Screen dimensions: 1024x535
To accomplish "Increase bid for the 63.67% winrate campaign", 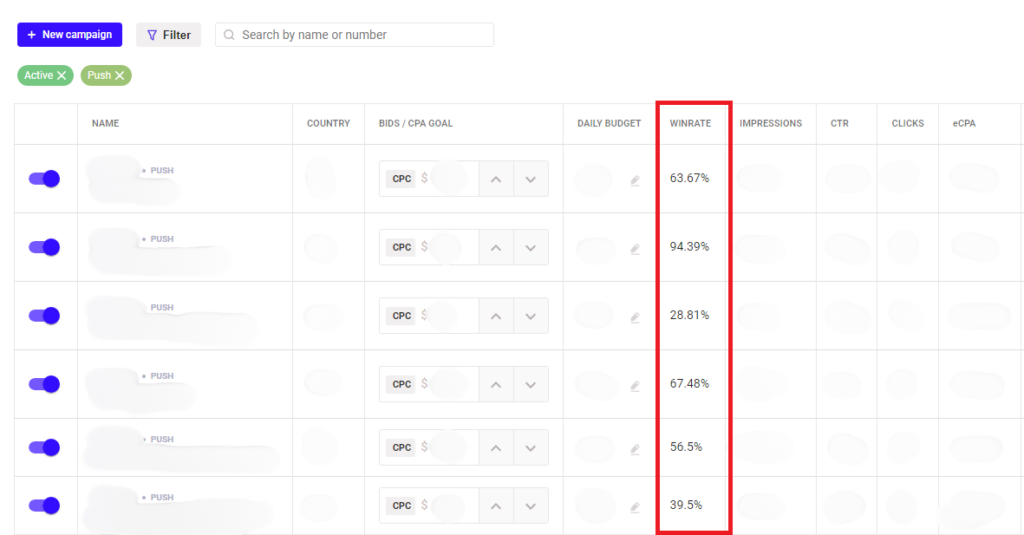I will point(495,179).
